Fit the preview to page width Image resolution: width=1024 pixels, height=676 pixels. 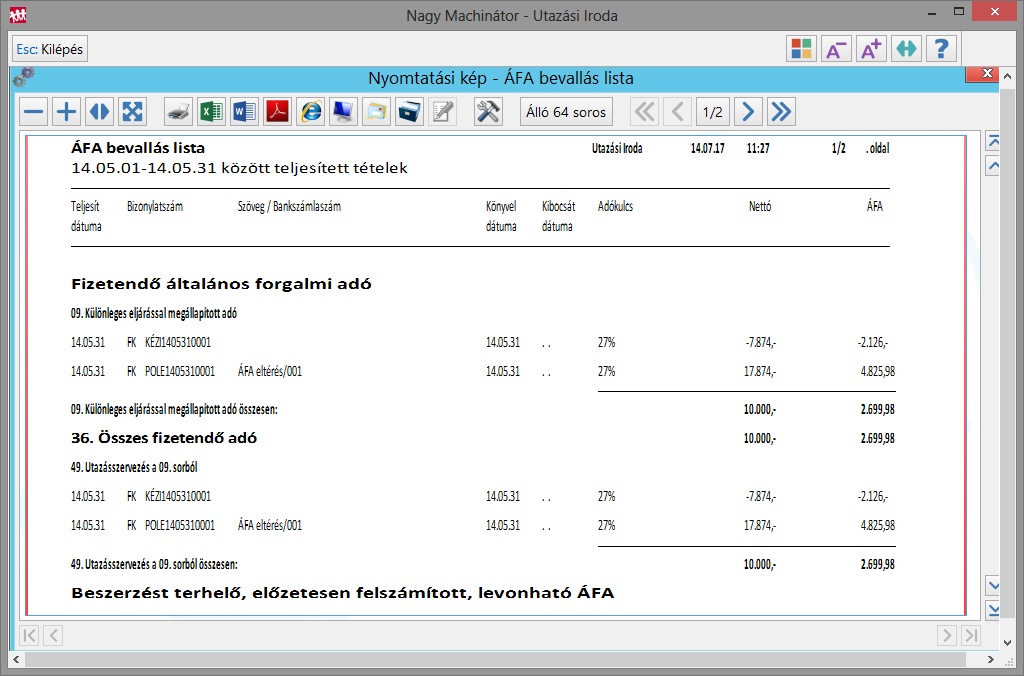[99, 112]
